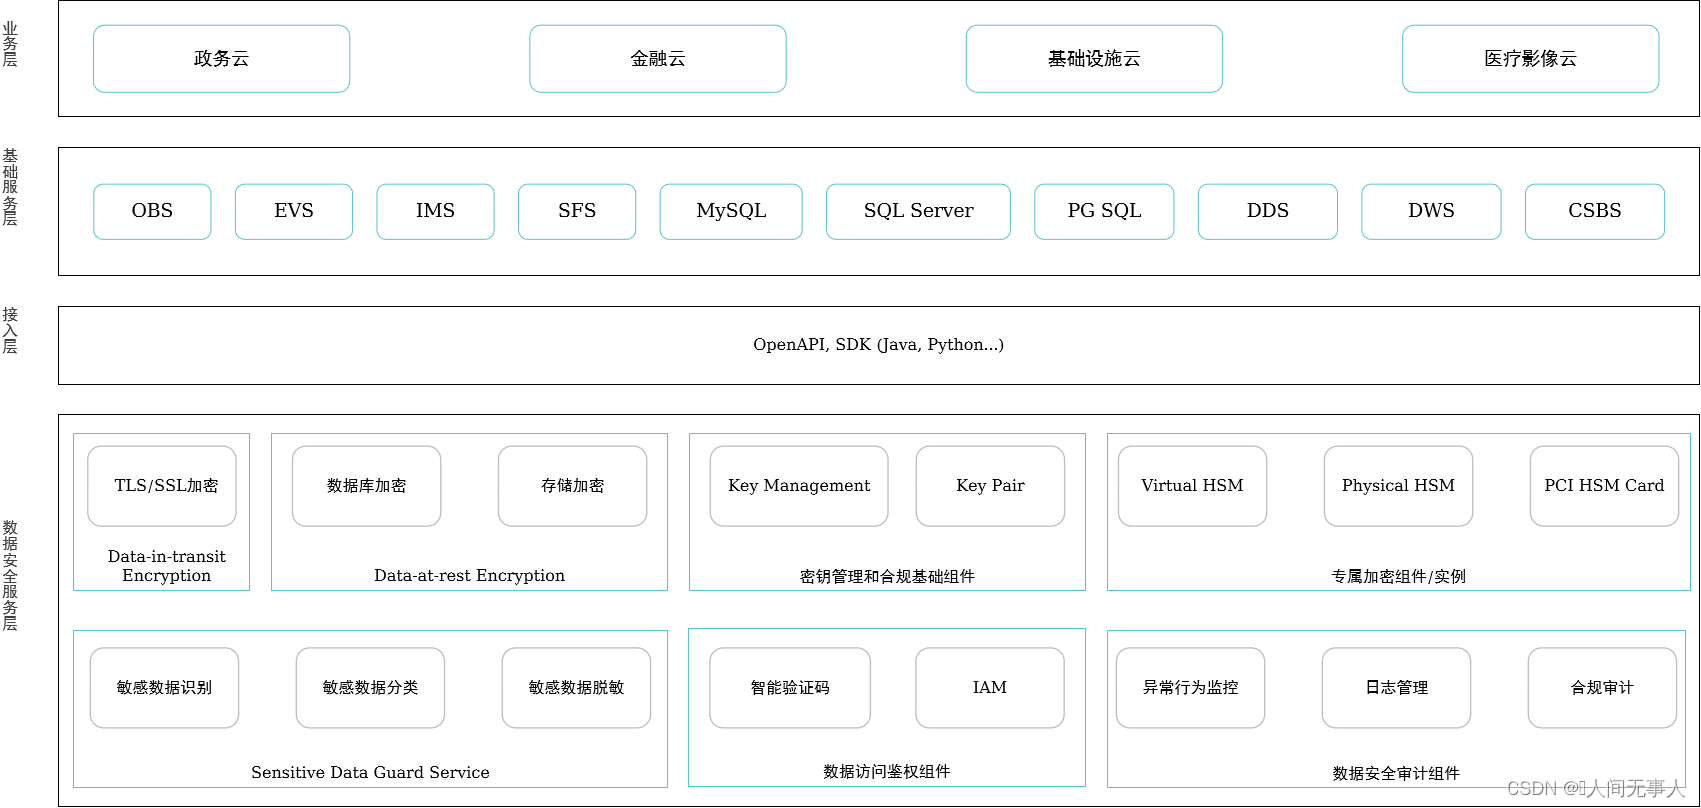Select the DDS service box

tap(1268, 211)
